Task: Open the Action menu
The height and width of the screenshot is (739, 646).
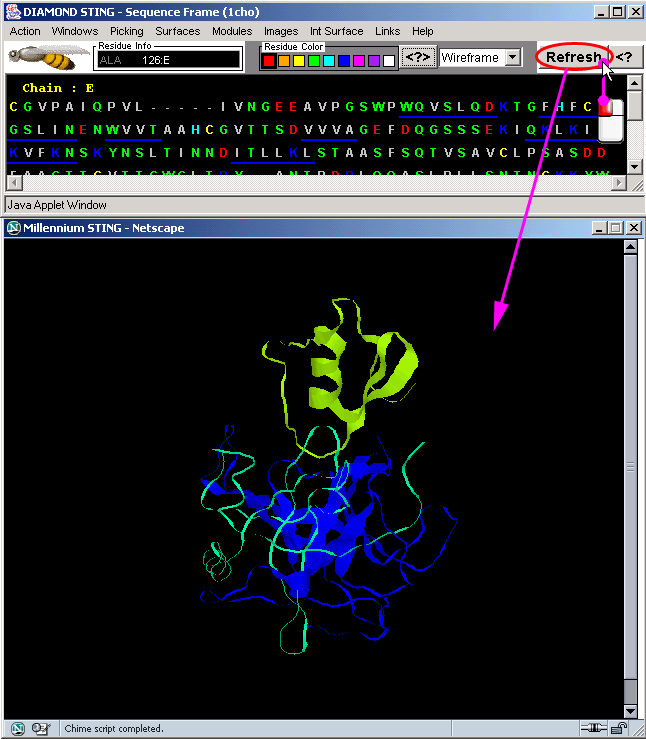Action: [25, 31]
